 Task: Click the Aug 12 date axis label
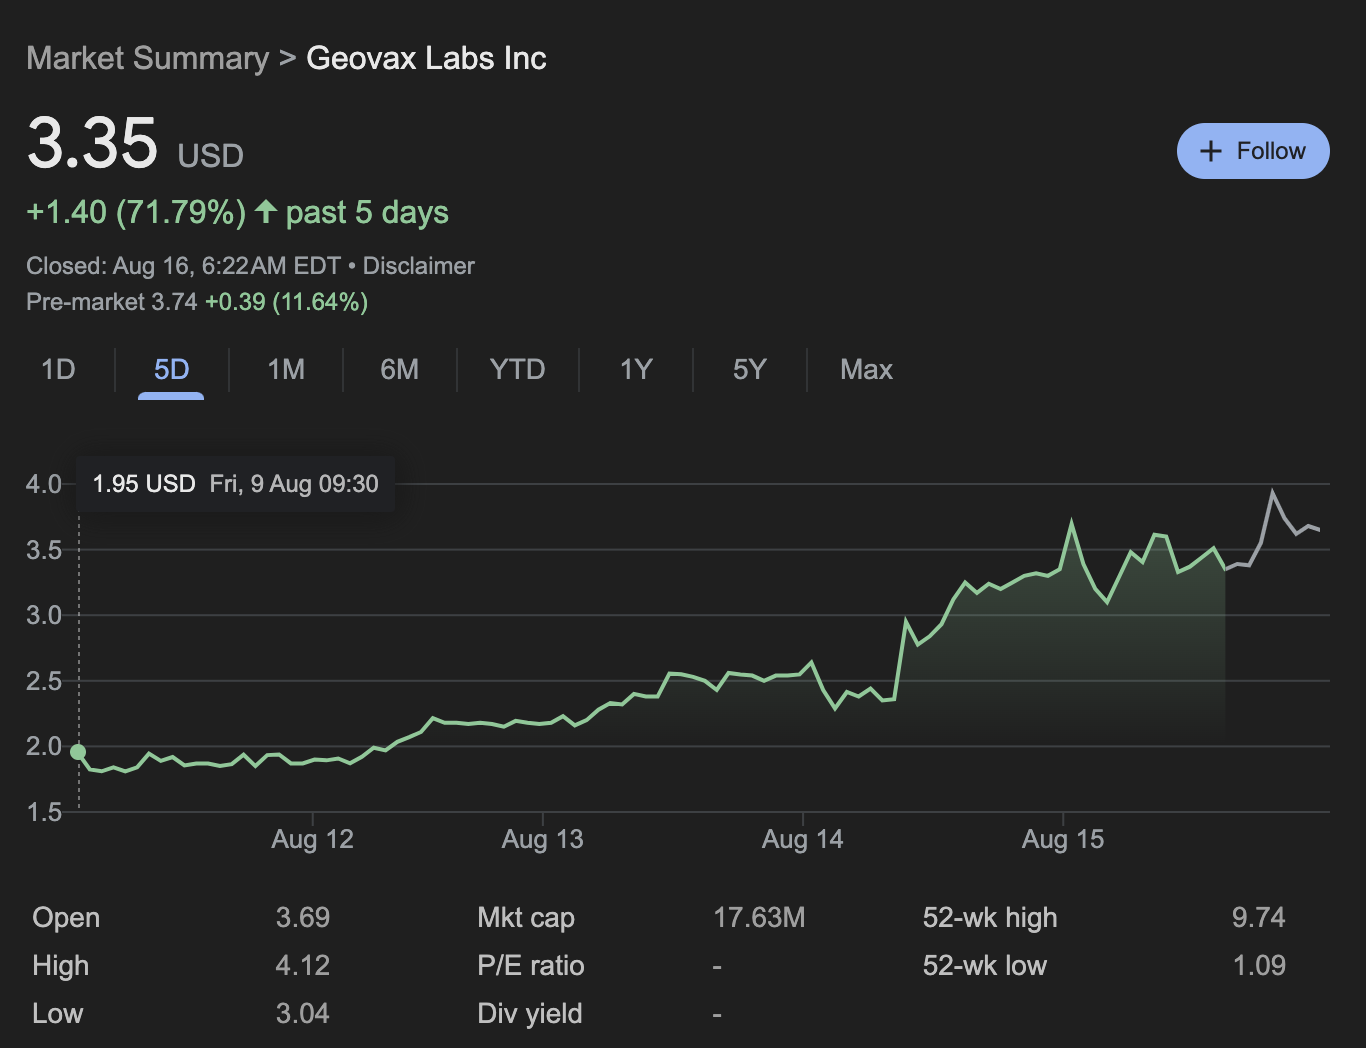click(x=312, y=839)
